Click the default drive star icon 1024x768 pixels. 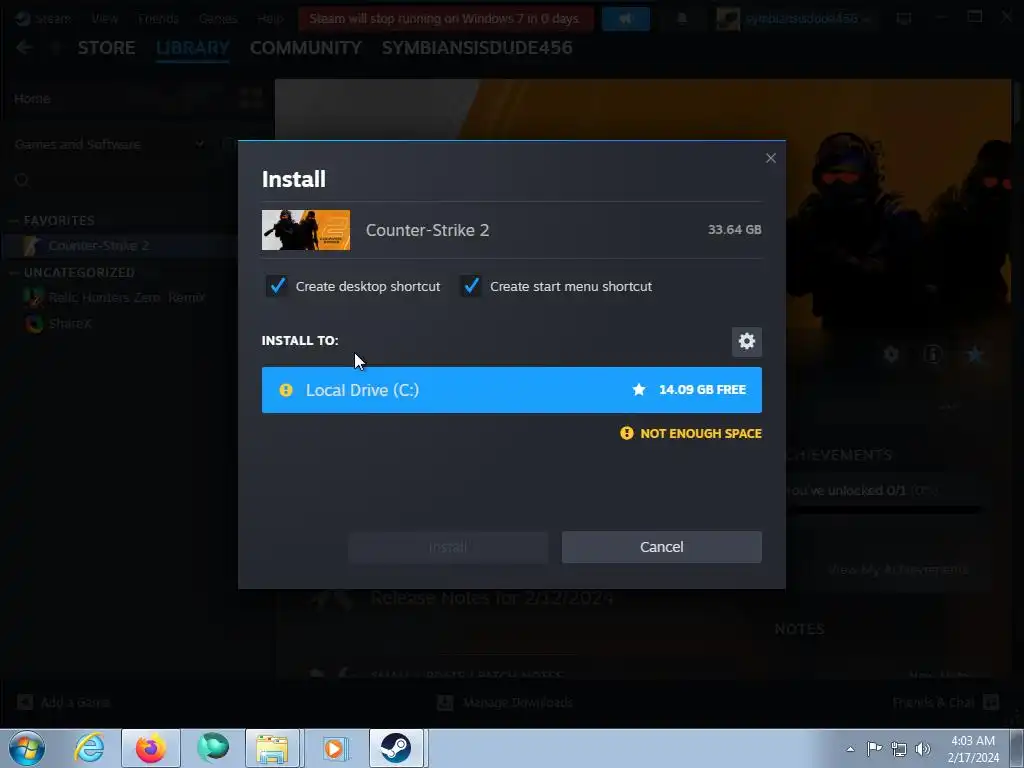click(639, 390)
